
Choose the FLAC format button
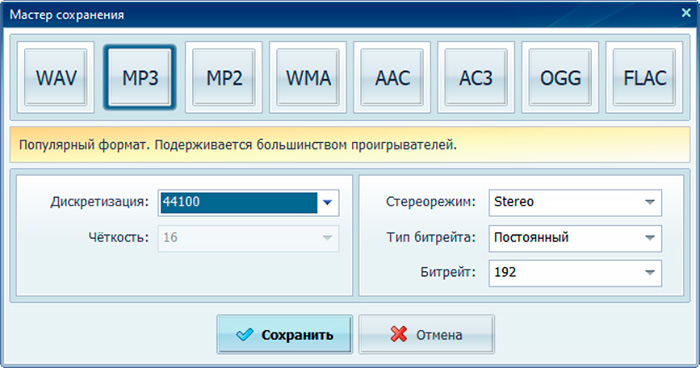pyautogui.click(x=644, y=77)
